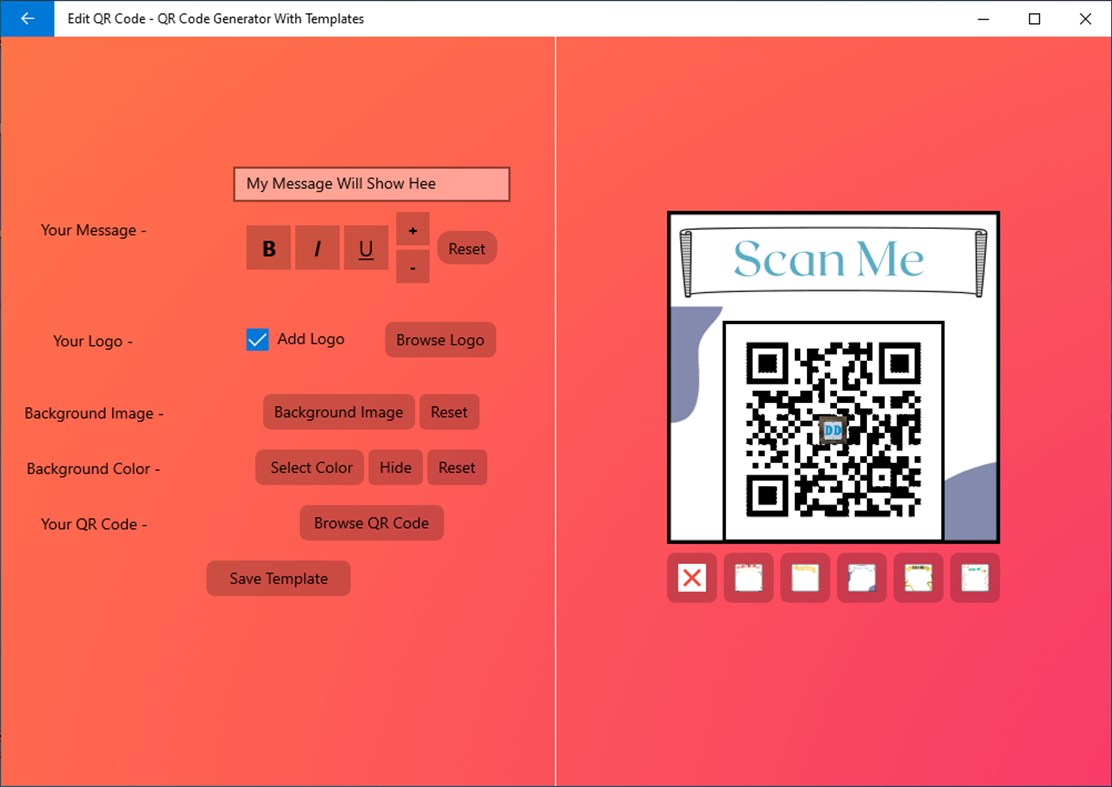Underline the message text
Viewport: 1112px width, 787px height.
click(366, 248)
